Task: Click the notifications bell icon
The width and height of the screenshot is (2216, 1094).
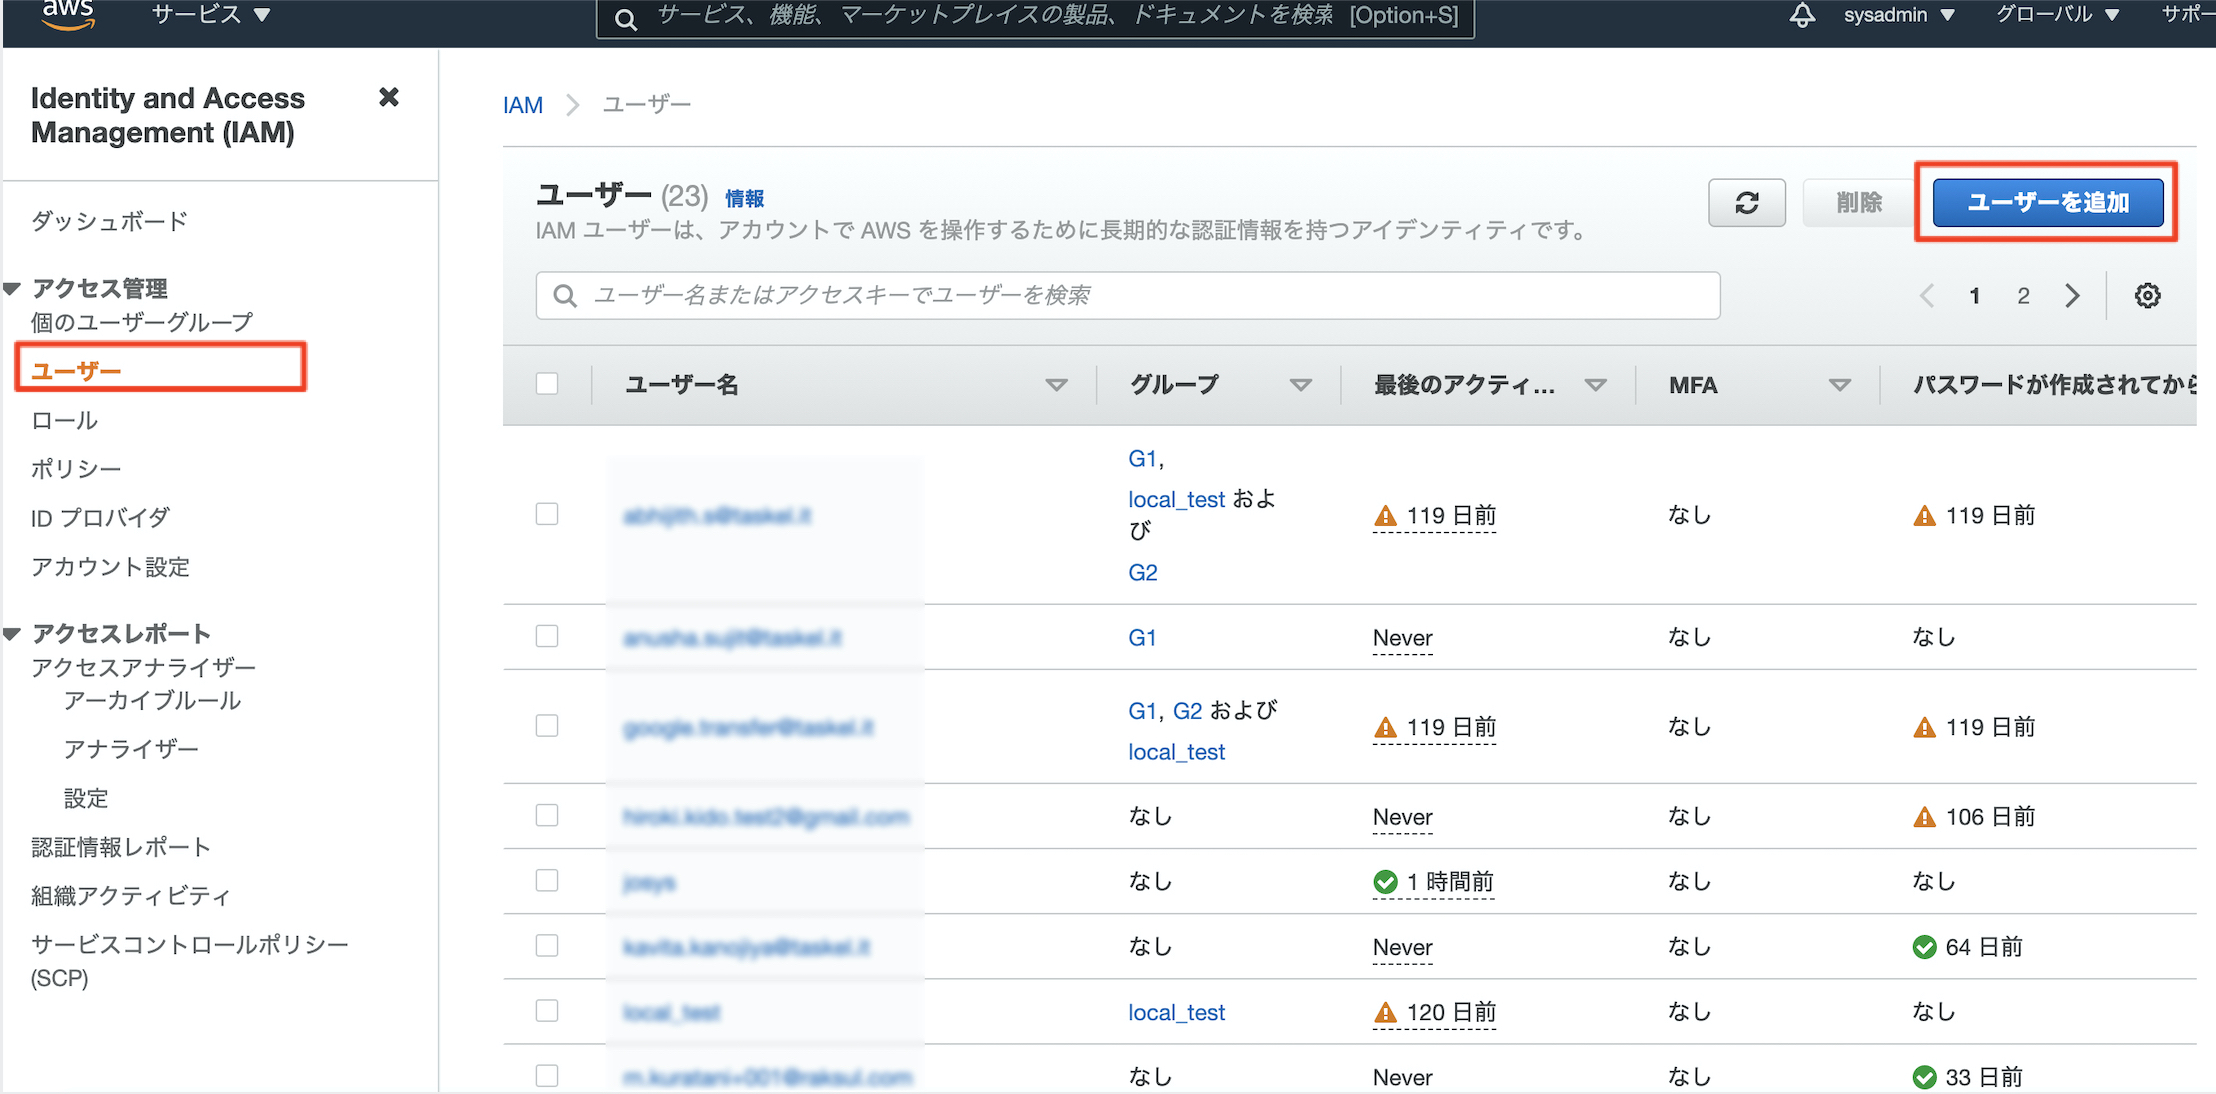Action: click(x=1802, y=15)
